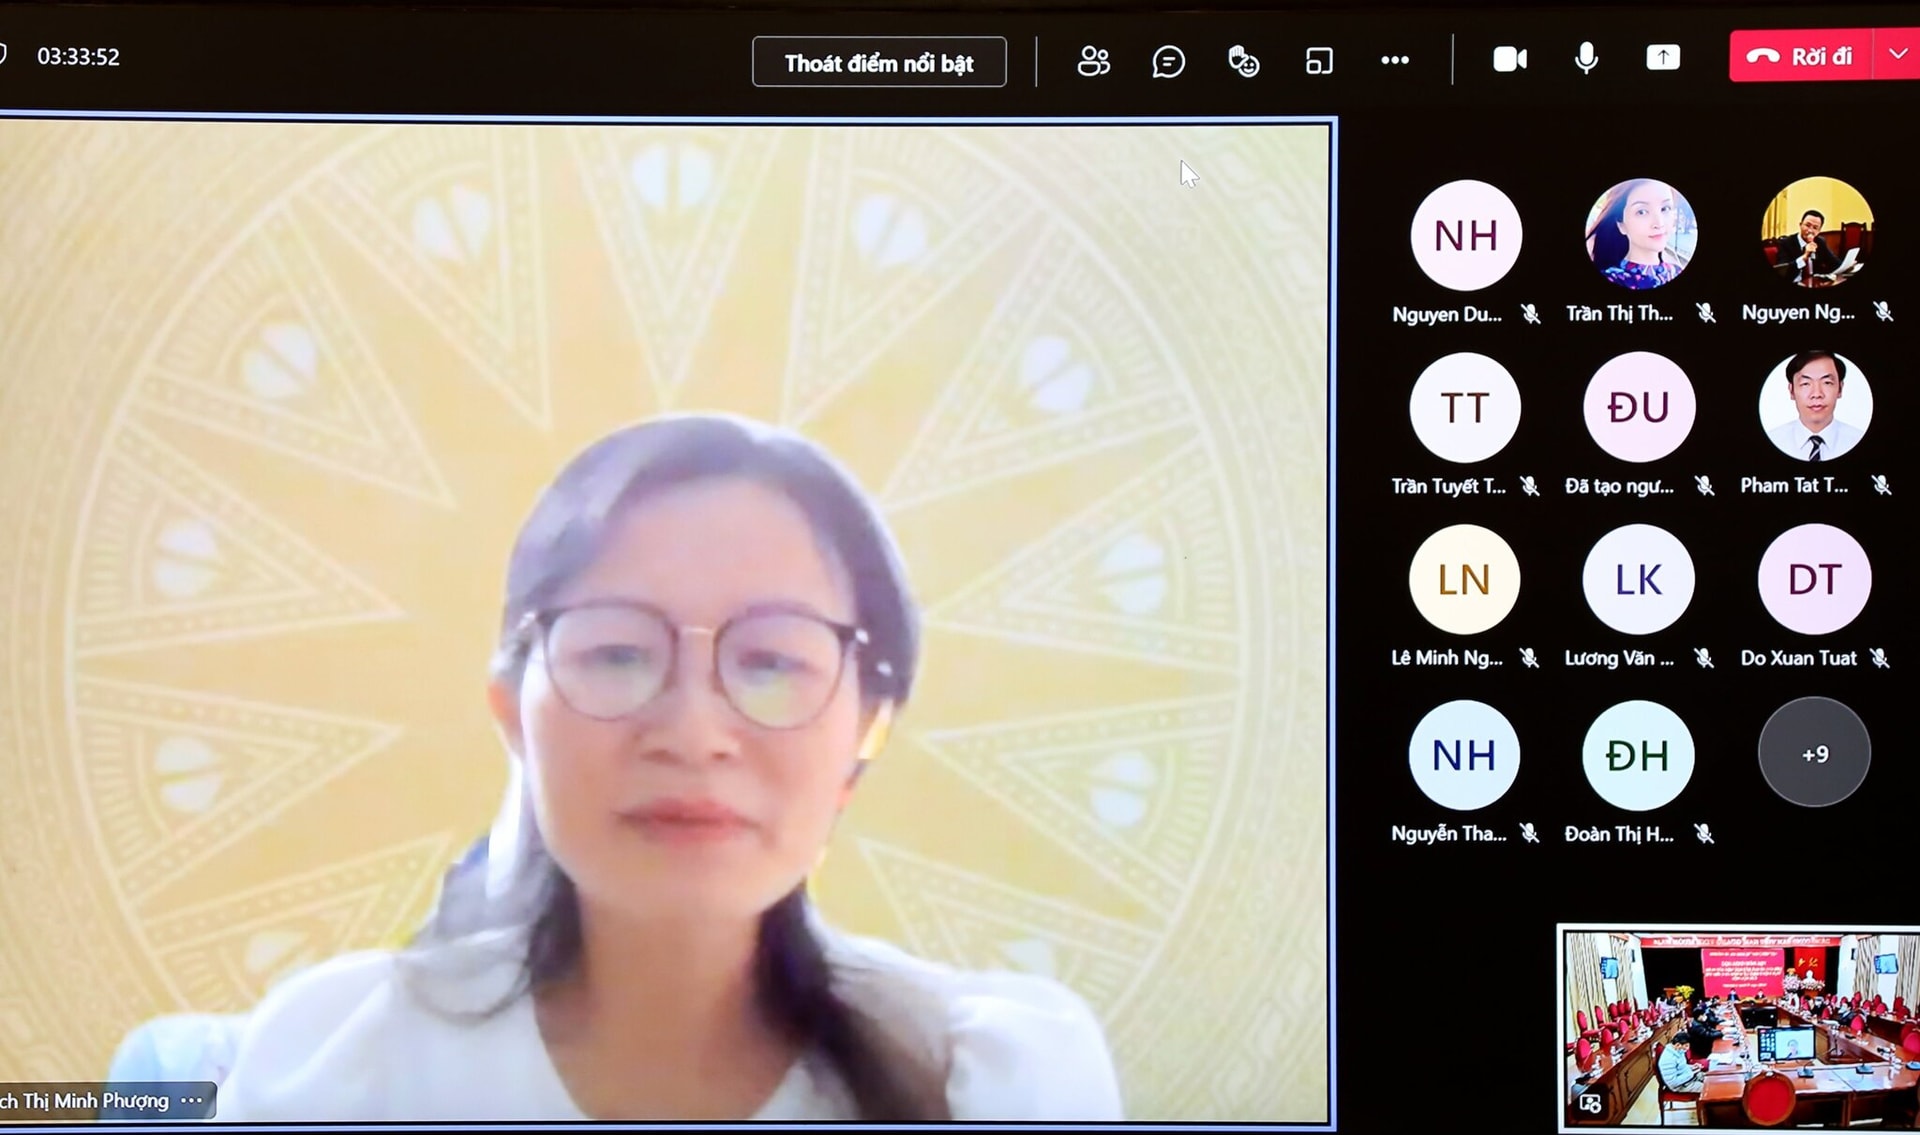
Task: Click the meeting timer 03:33:52
Action: [x=78, y=57]
